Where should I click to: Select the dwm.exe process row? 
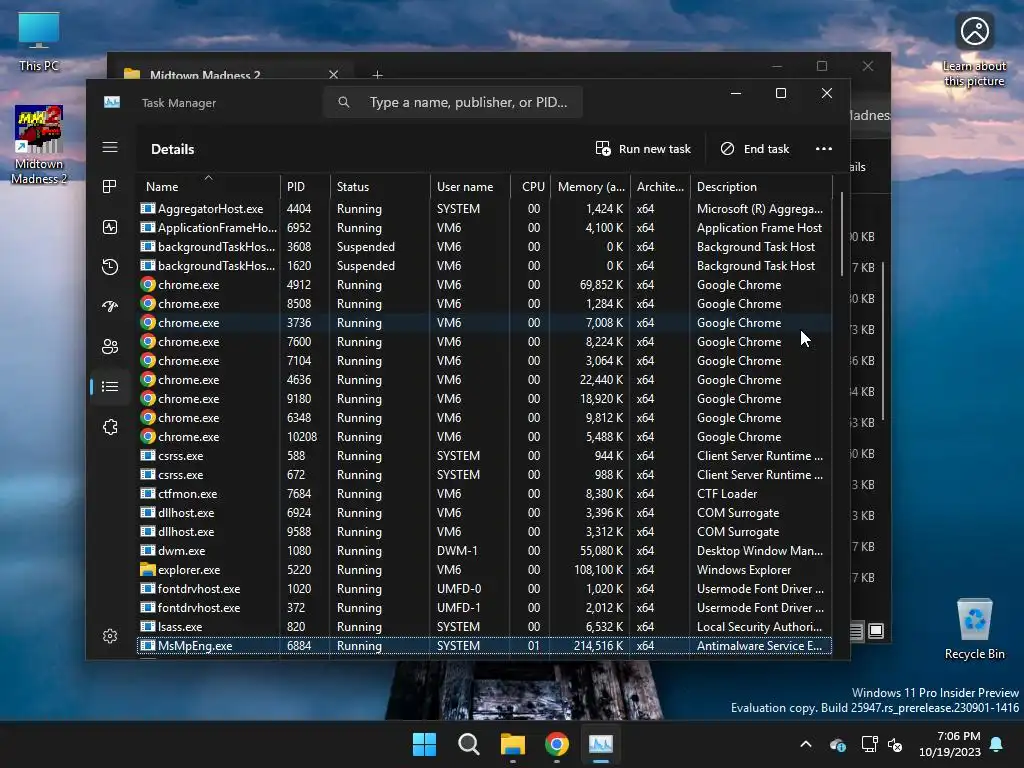point(484,551)
